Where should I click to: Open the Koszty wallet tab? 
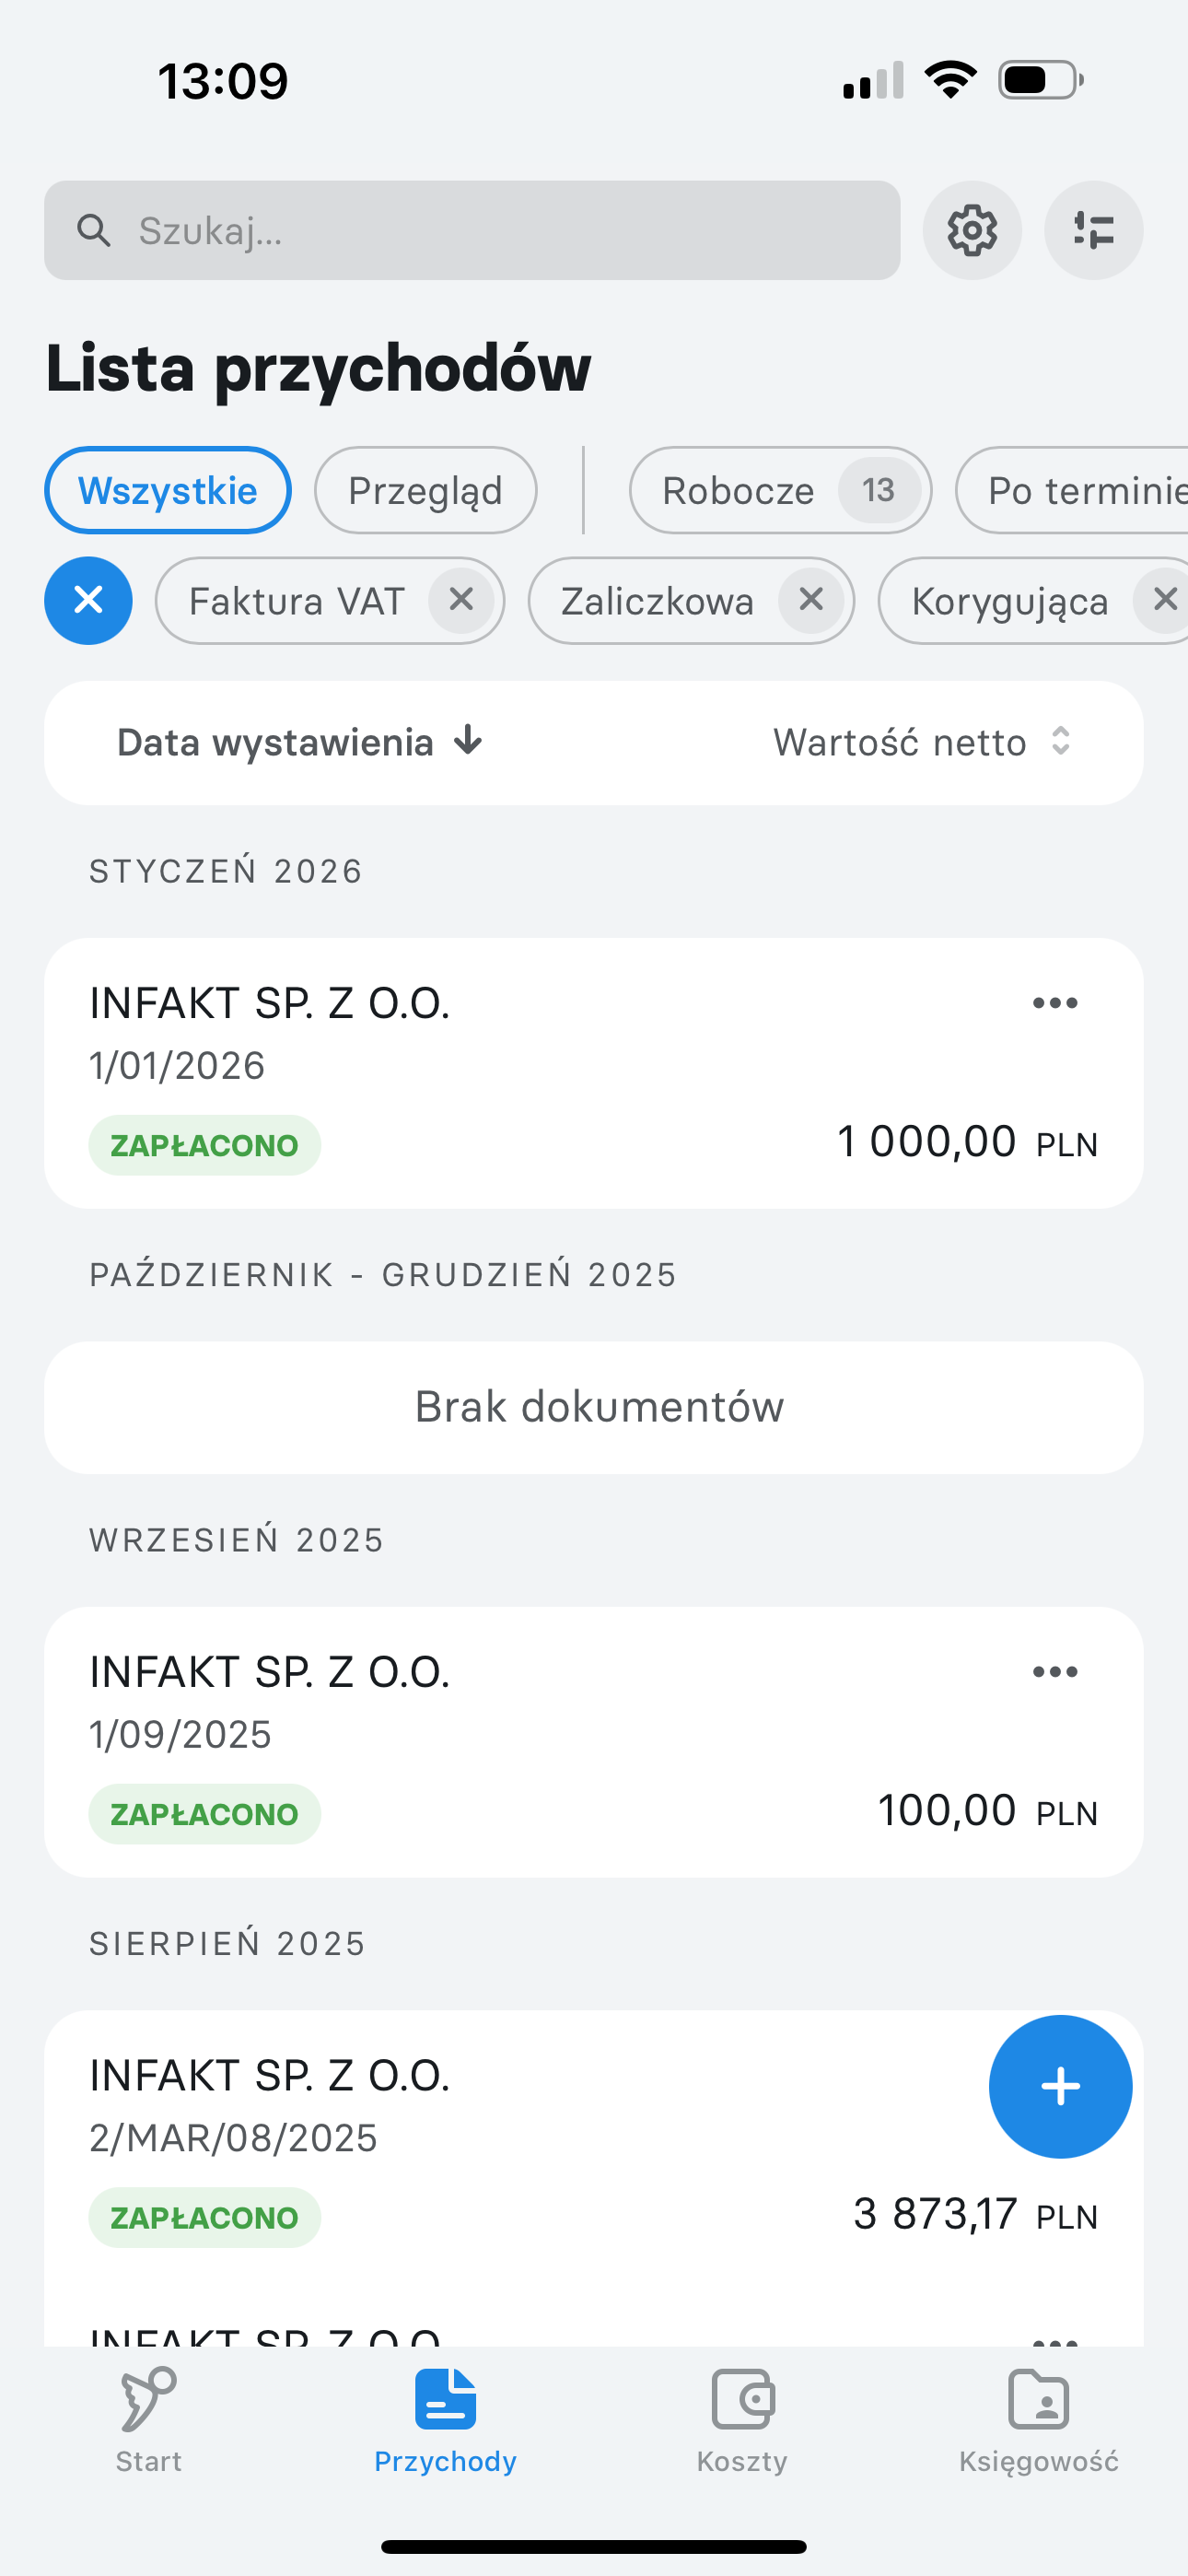(x=742, y=2420)
